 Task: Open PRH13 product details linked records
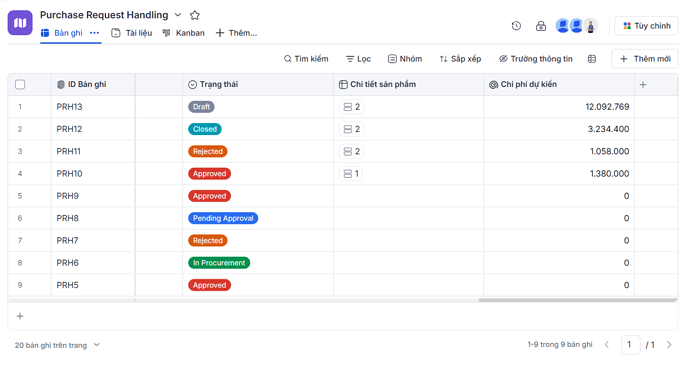pos(351,107)
